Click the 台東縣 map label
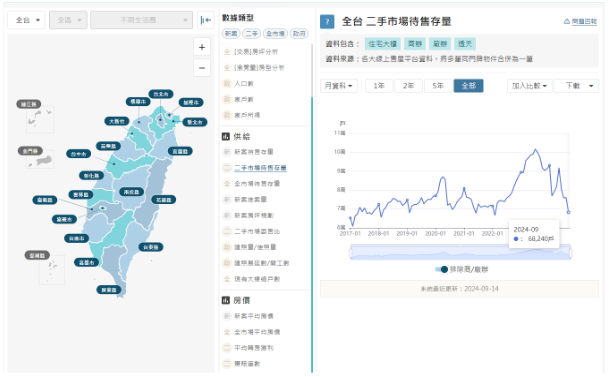The height and width of the screenshot is (377, 609). click(x=151, y=247)
